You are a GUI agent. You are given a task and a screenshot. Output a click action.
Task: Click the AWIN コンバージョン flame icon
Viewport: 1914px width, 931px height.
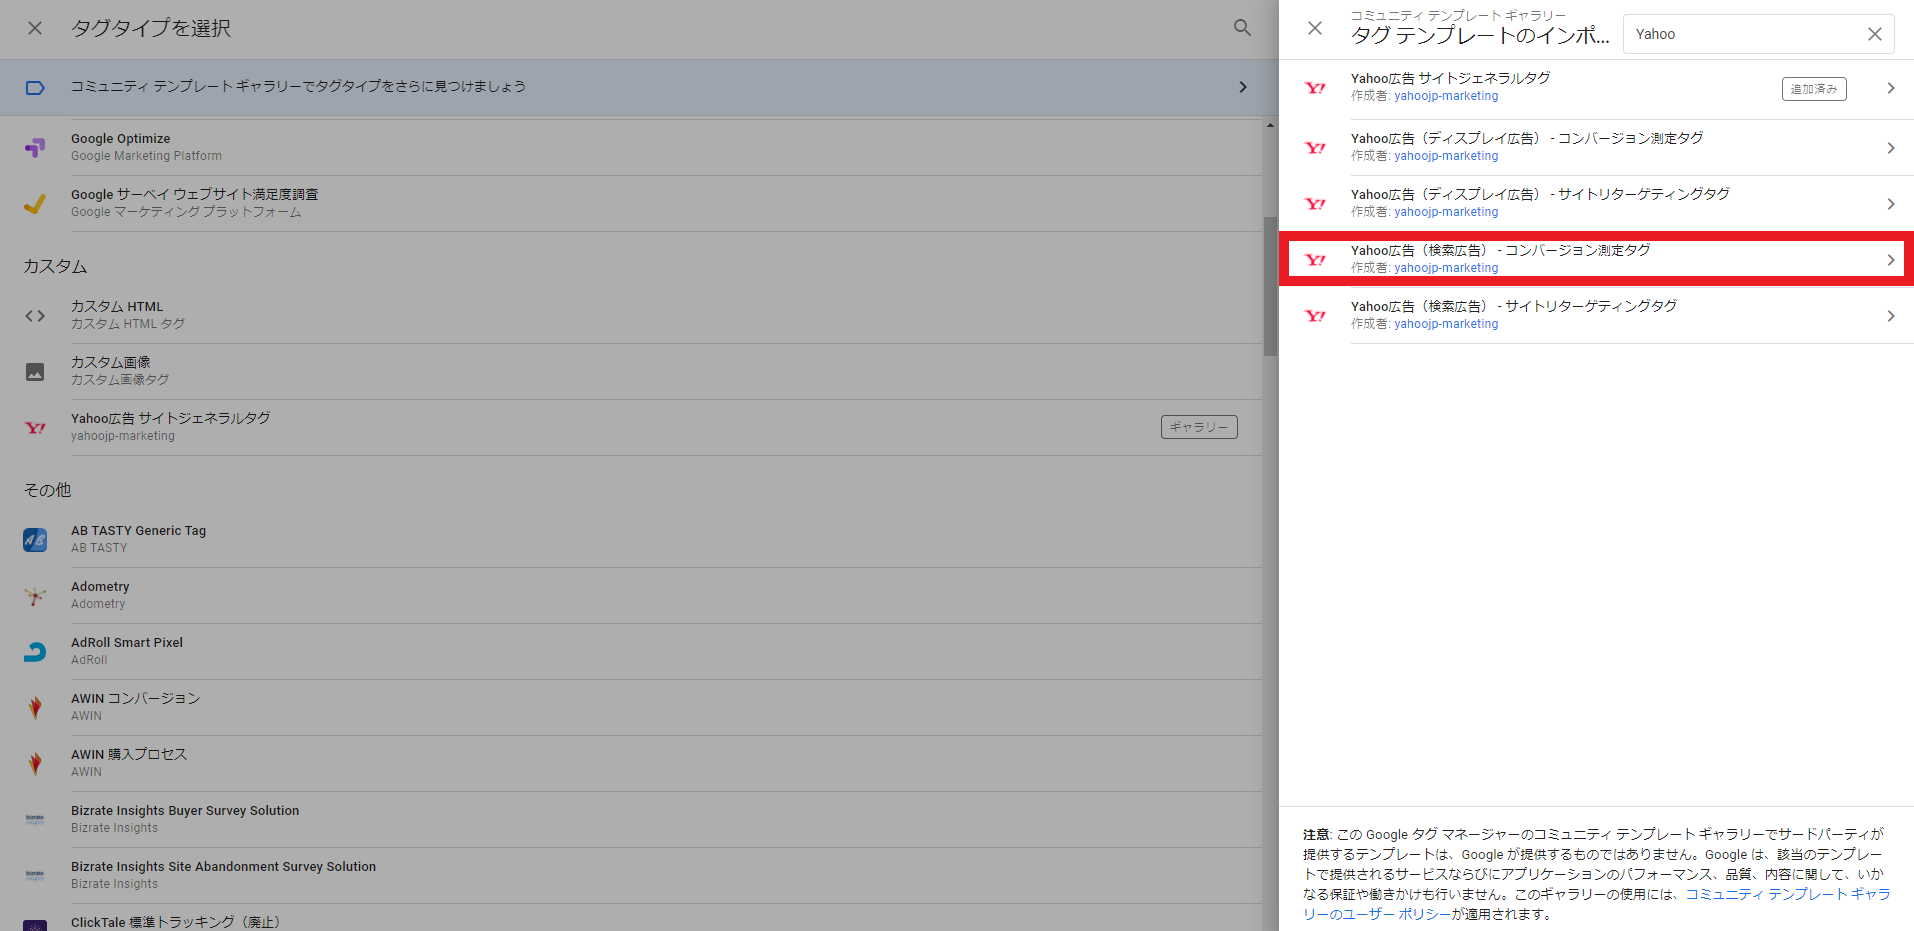click(35, 708)
